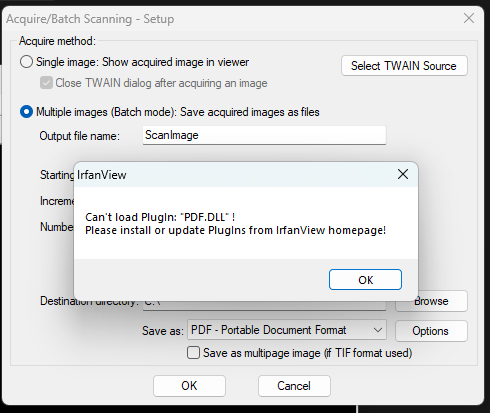Select the Single image radio button
490x413 pixels.
coord(26,62)
